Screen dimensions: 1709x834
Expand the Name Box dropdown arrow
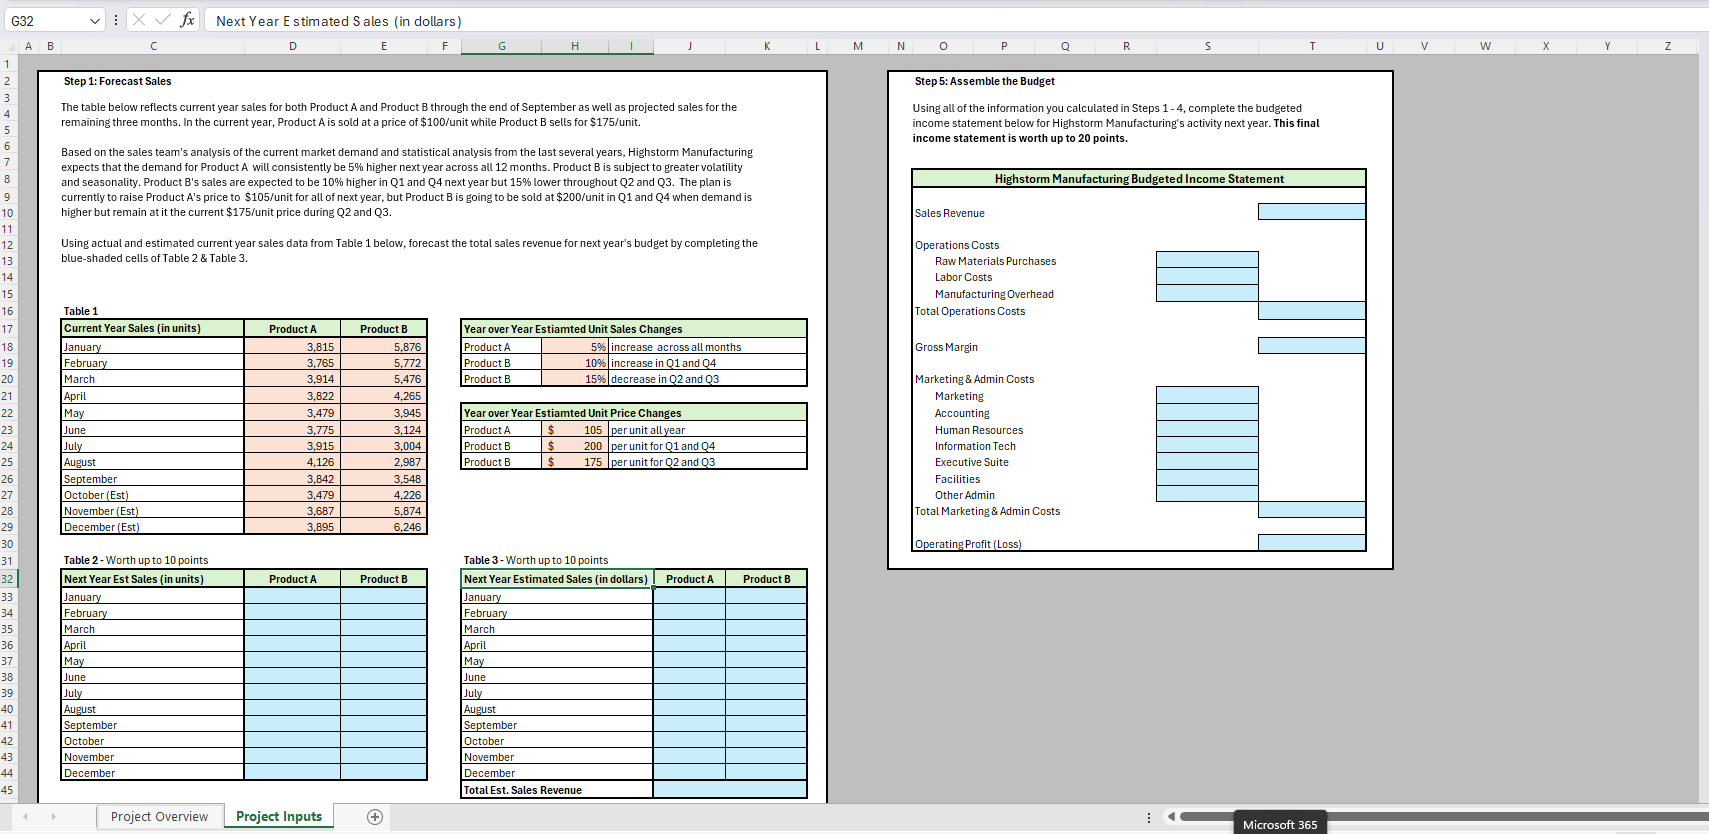click(x=95, y=20)
